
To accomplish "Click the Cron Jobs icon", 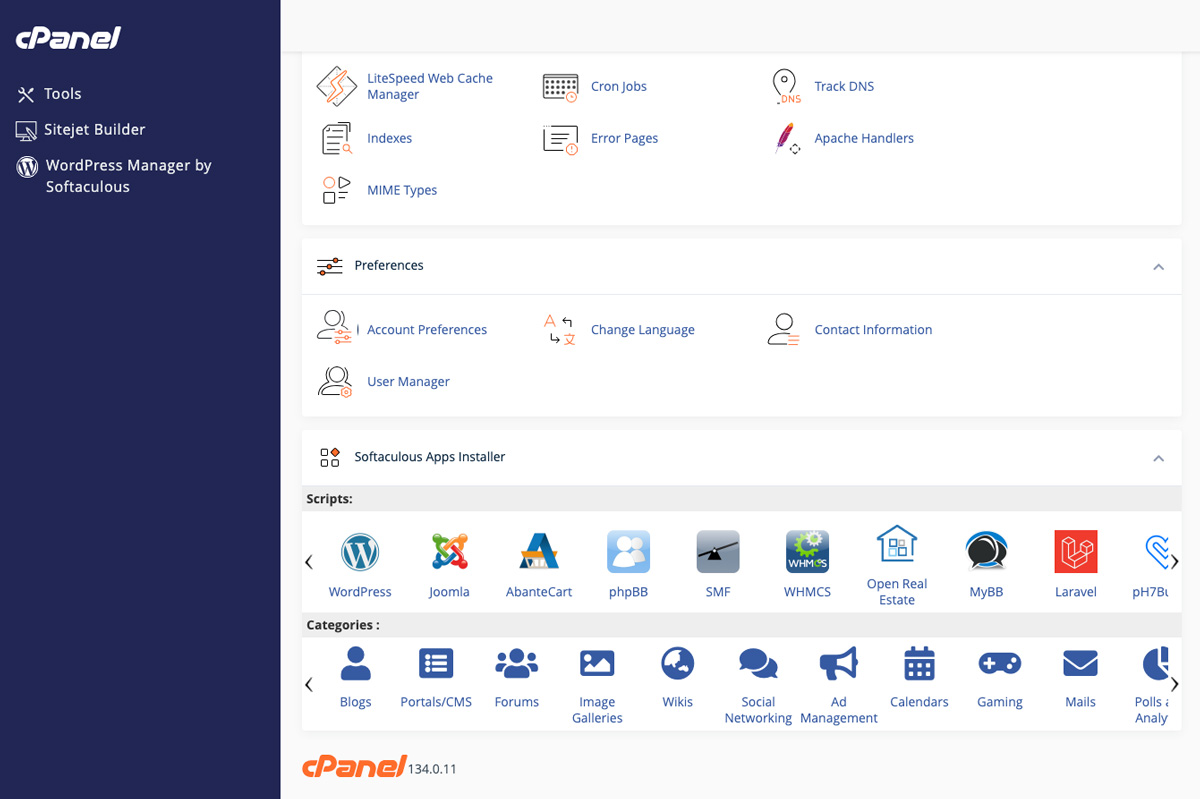I will [x=560, y=87].
